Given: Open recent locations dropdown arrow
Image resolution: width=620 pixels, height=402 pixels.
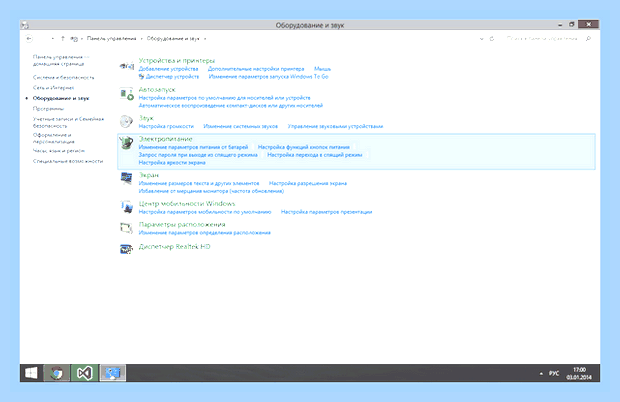Looking at the screenshot, I should click(52, 39).
